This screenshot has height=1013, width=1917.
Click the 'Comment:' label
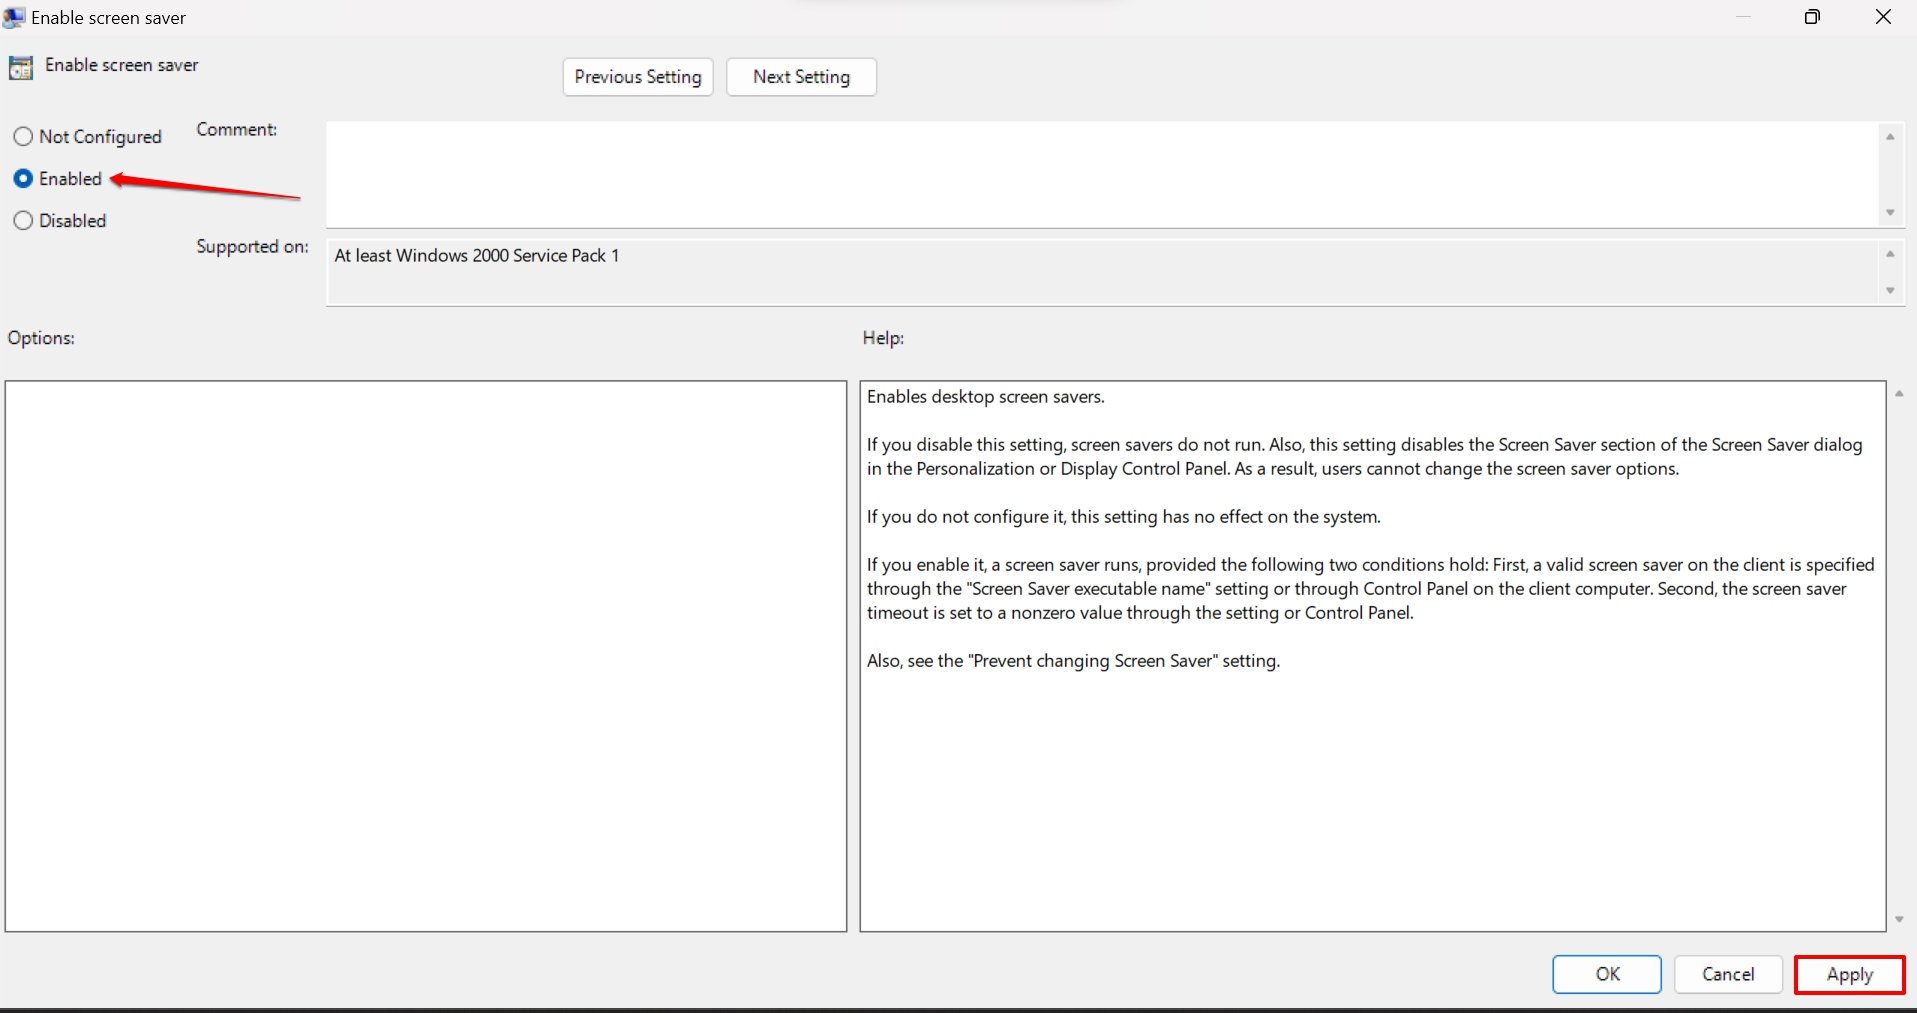(237, 130)
